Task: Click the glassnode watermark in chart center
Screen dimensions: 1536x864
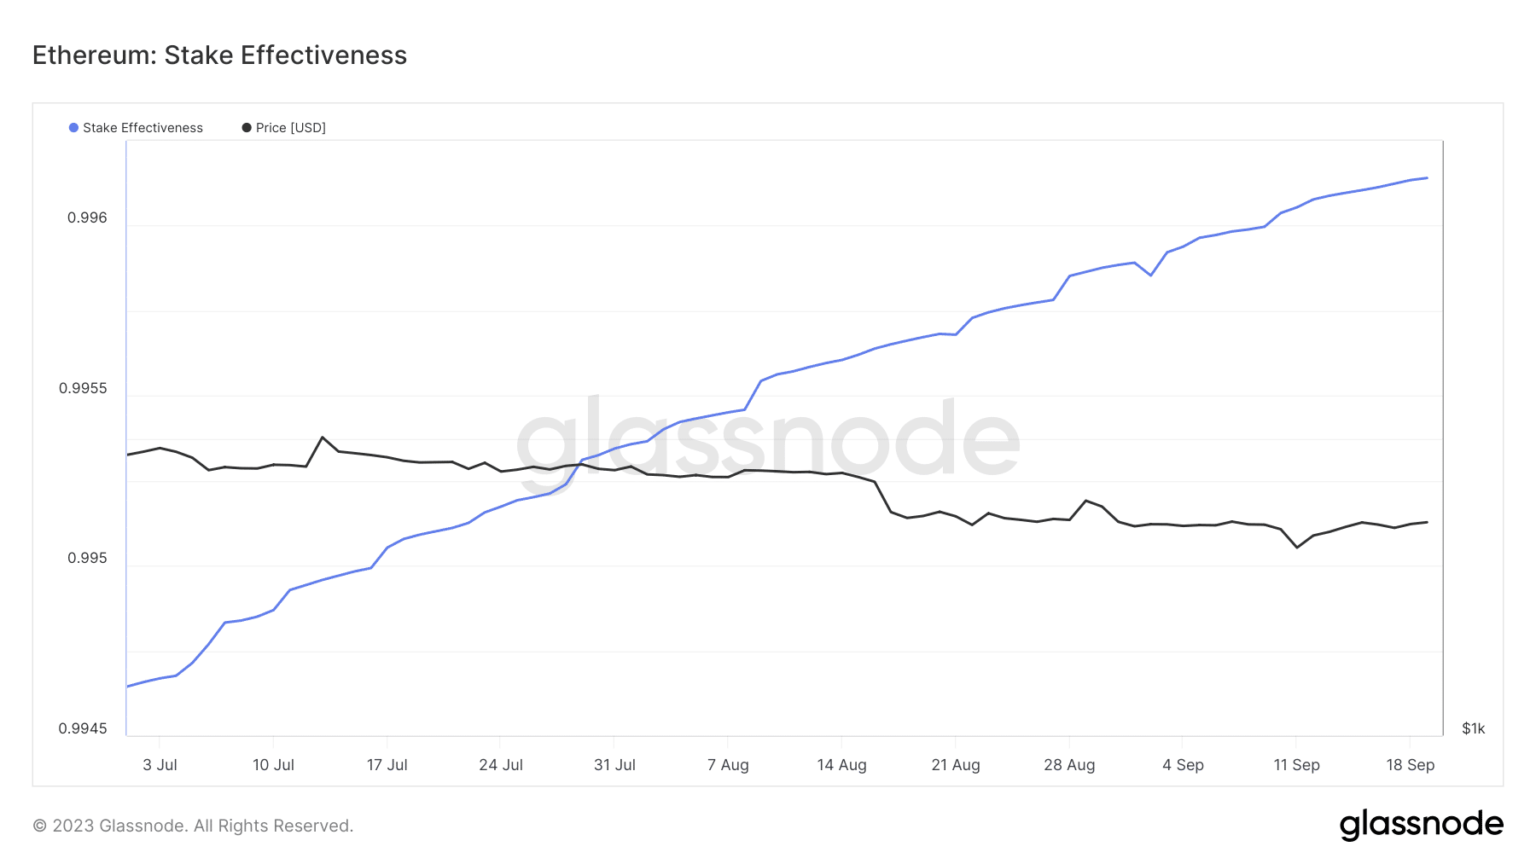Action: 768,438
